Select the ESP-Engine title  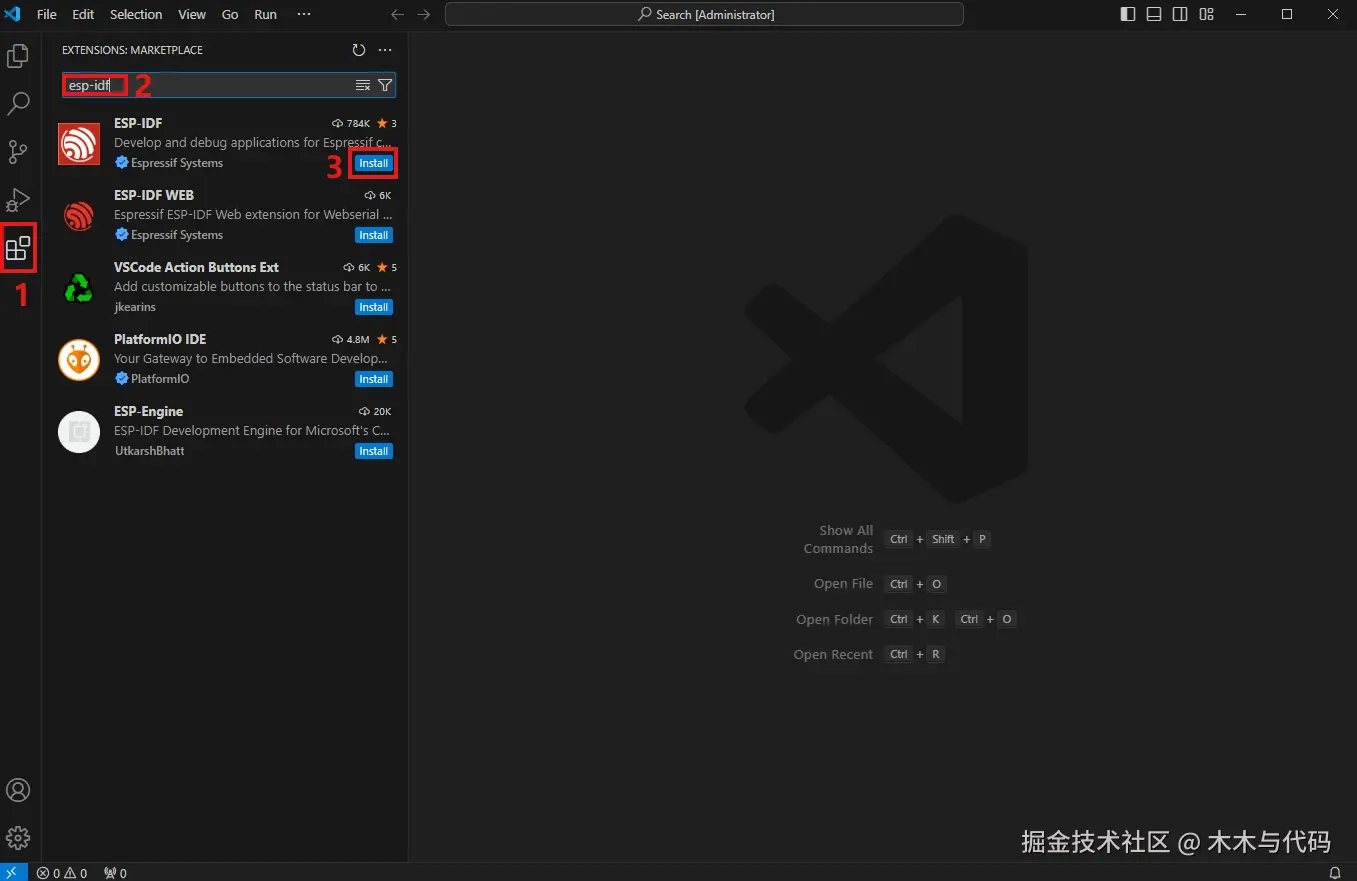click(148, 411)
